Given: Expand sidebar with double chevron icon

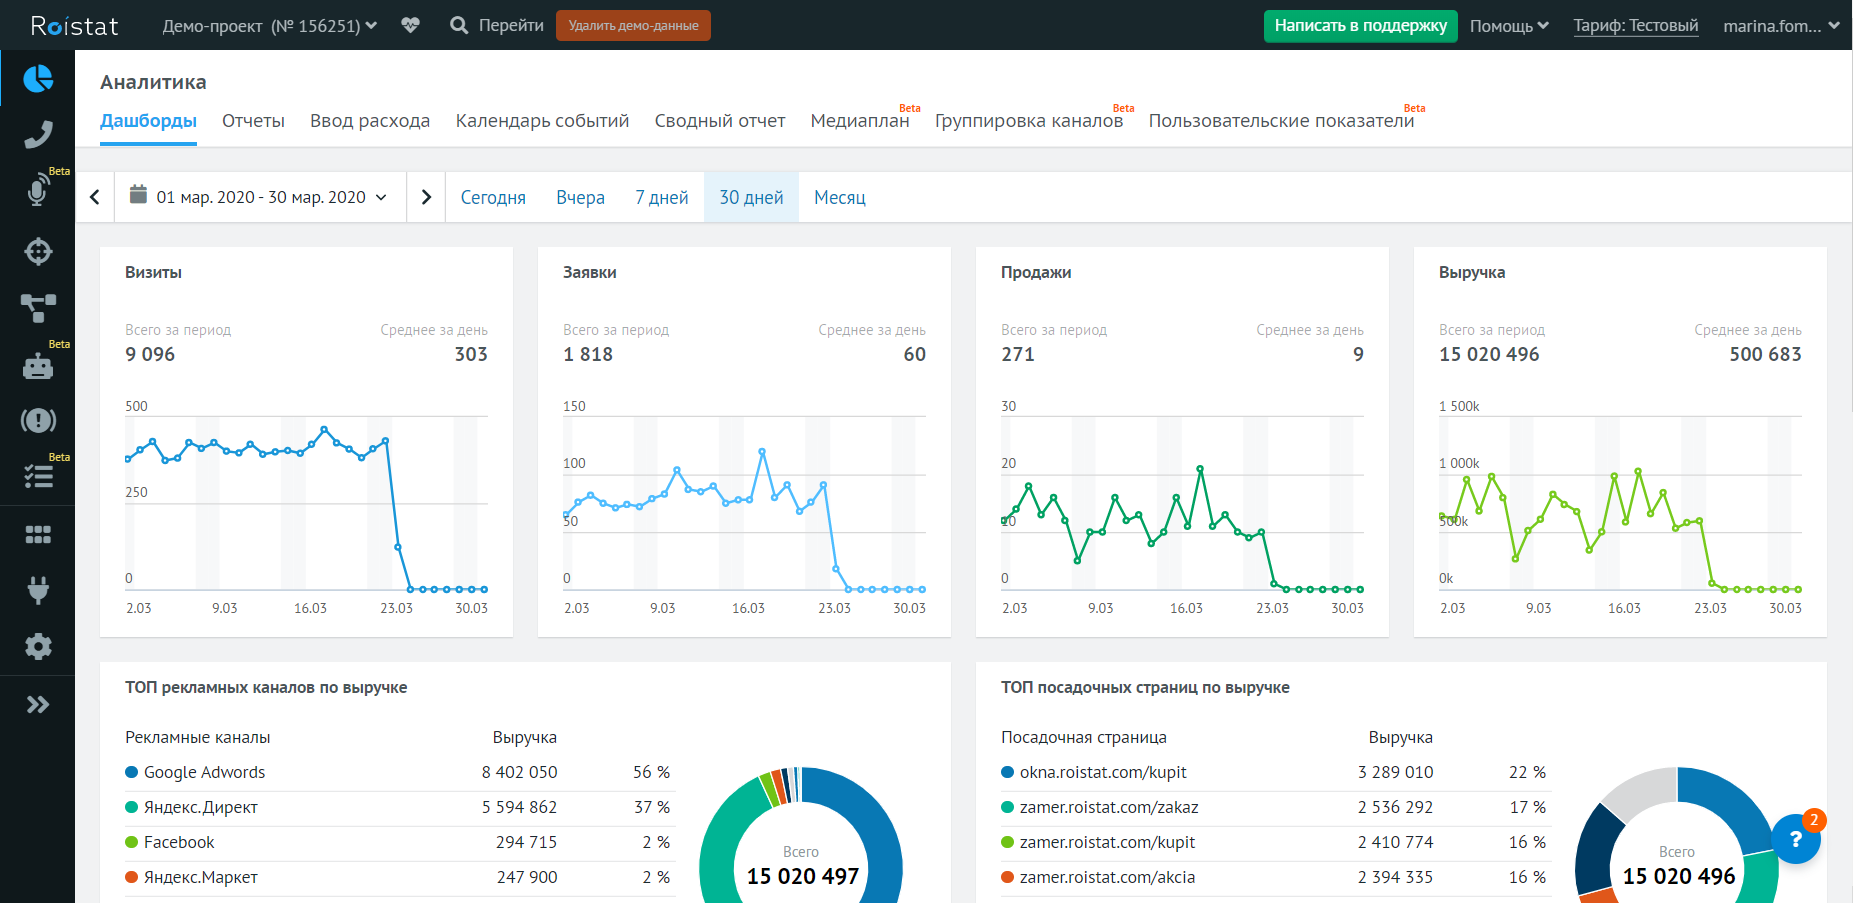Looking at the screenshot, I should 38,704.
